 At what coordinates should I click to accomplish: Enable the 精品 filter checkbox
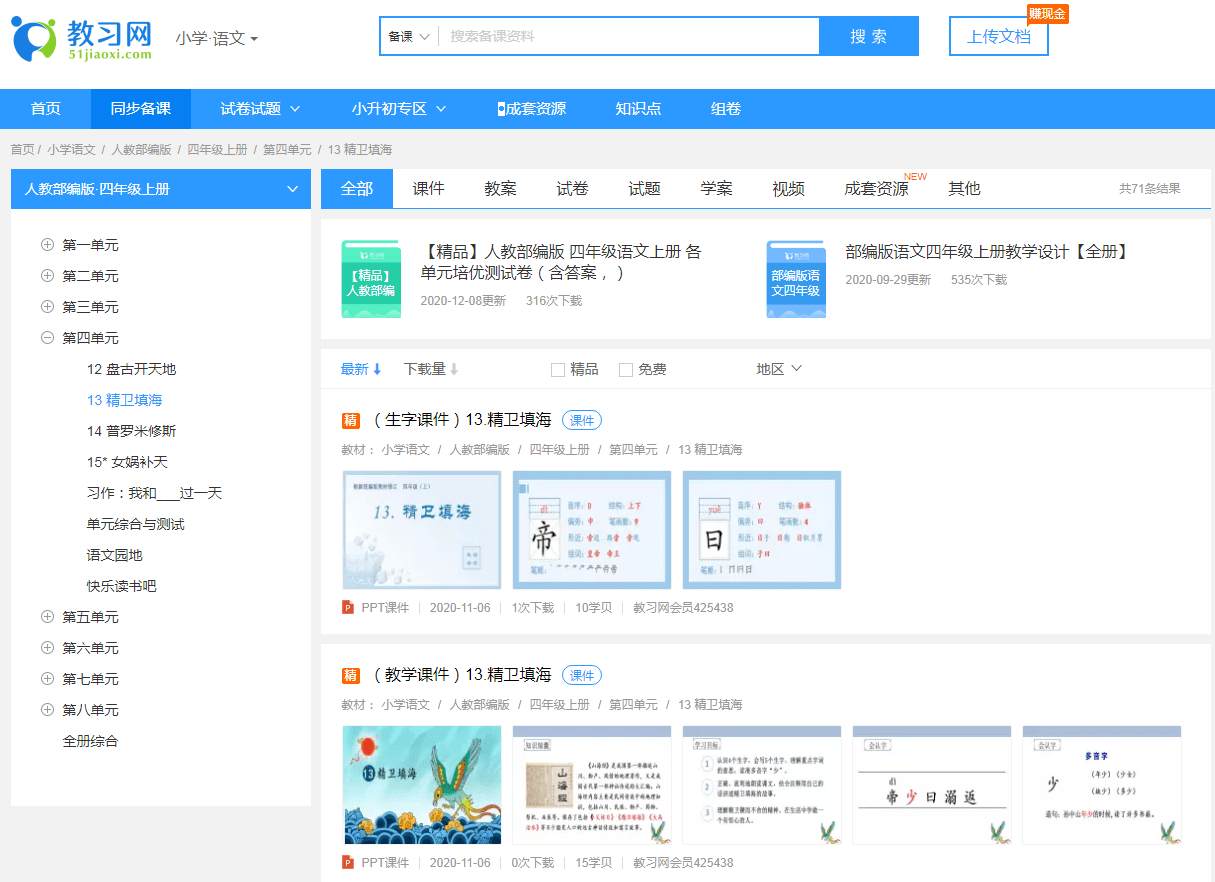click(x=557, y=369)
